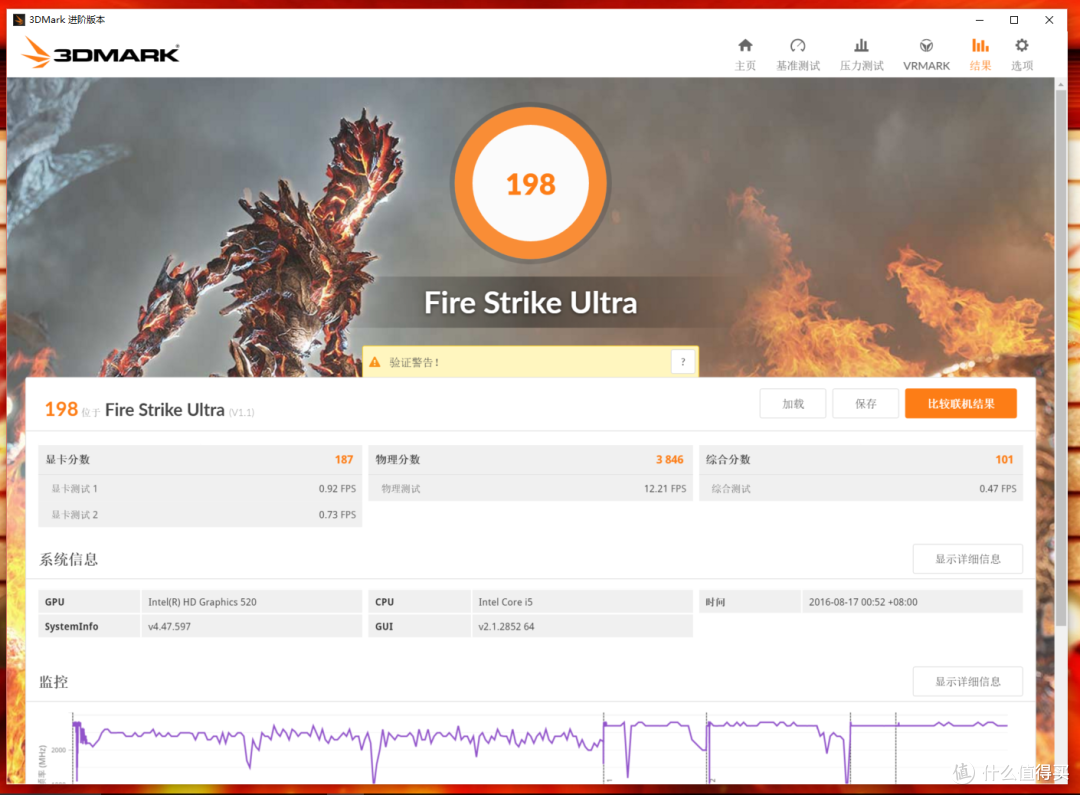The height and width of the screenshot is (795, 1080).
Task: Show detailed system information
Action: (968, 559)
